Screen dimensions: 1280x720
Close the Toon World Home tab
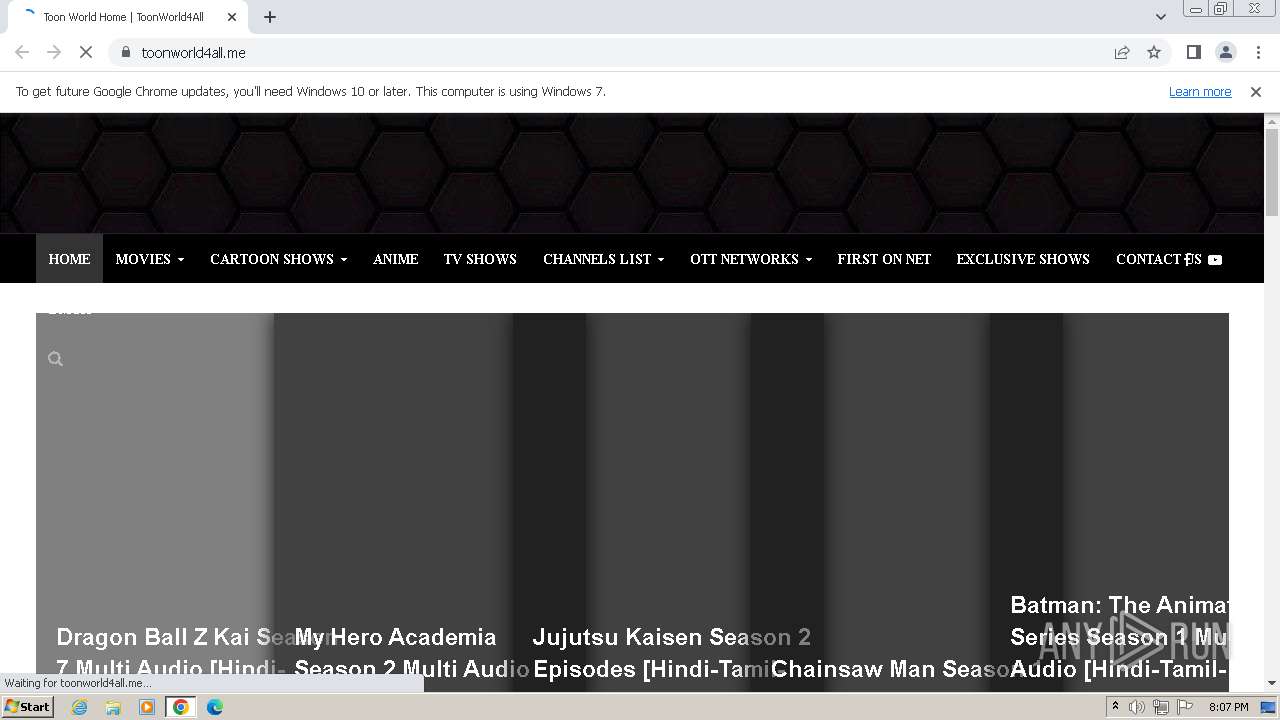click(232, 16)
